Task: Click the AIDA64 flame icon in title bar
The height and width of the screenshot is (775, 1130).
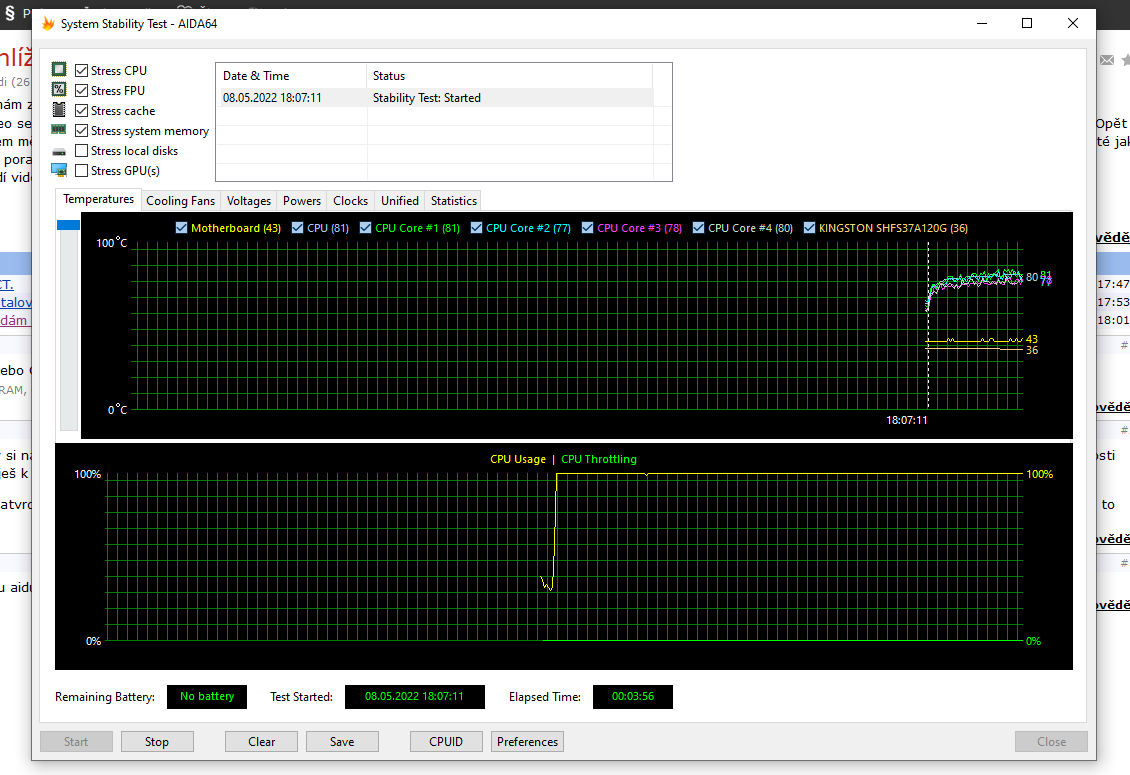Action: click(47, 23)
